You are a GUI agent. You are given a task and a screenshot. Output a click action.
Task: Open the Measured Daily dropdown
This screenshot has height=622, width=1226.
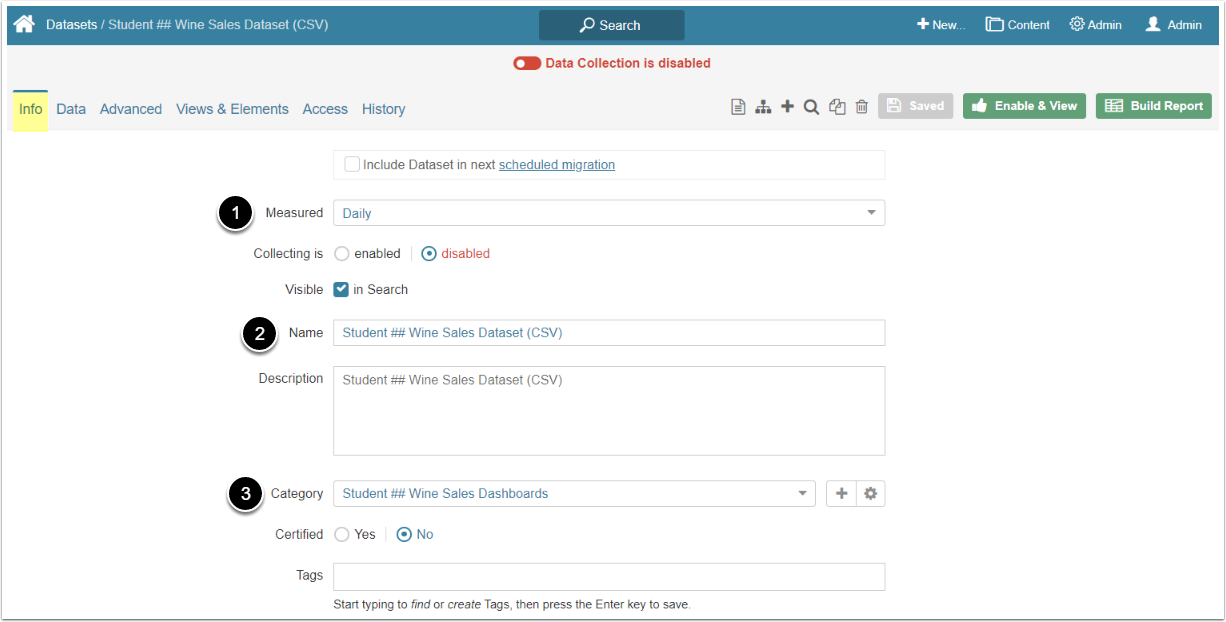click(609, 213)
